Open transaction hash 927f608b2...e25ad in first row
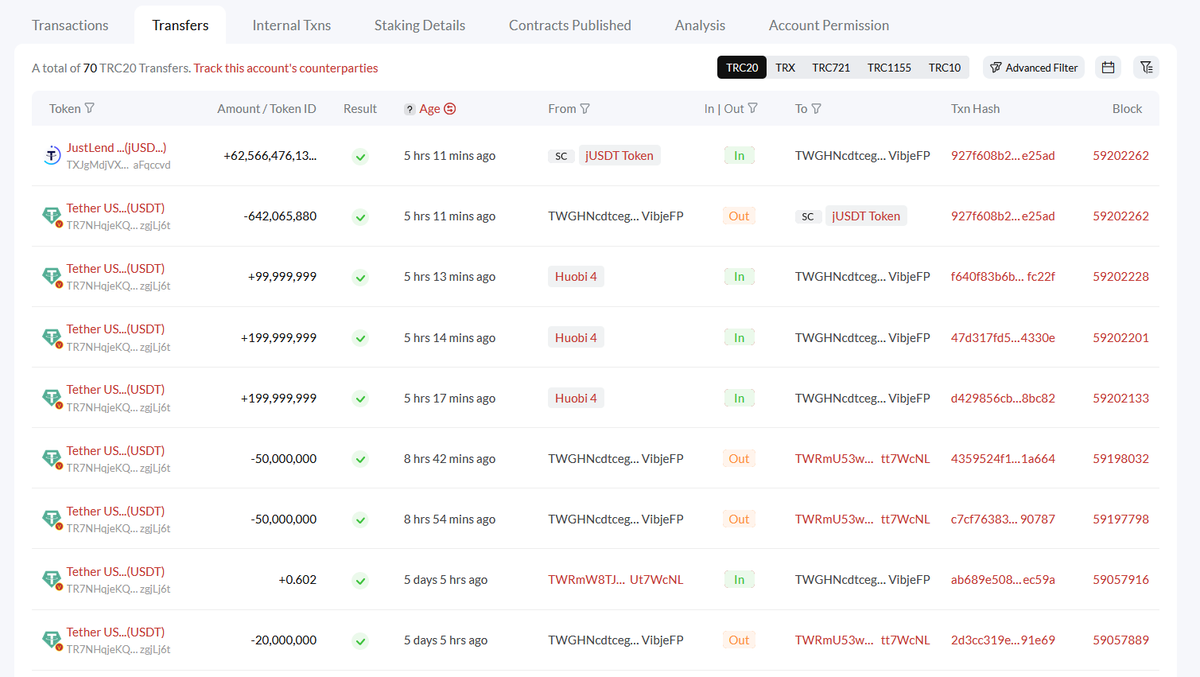 1003,156
